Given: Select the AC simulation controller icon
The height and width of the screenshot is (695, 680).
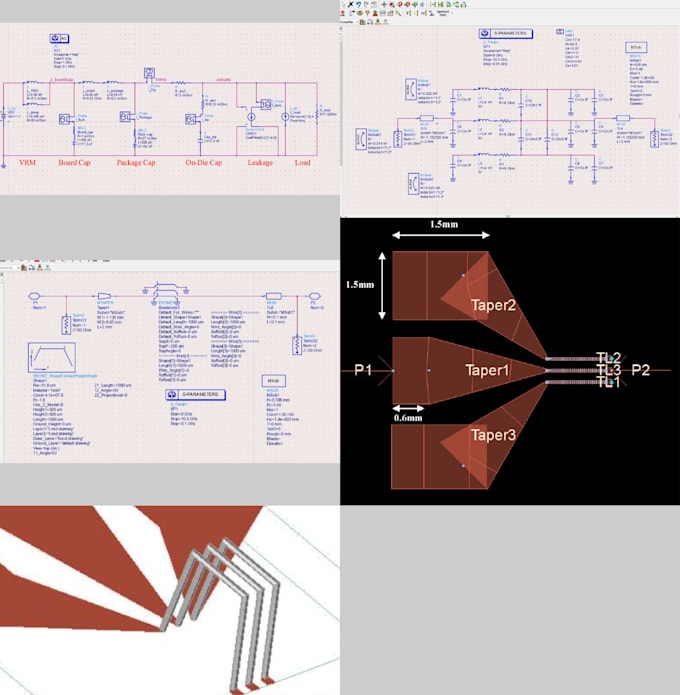Looking at the screenshot, I should [x=59, y=39].
